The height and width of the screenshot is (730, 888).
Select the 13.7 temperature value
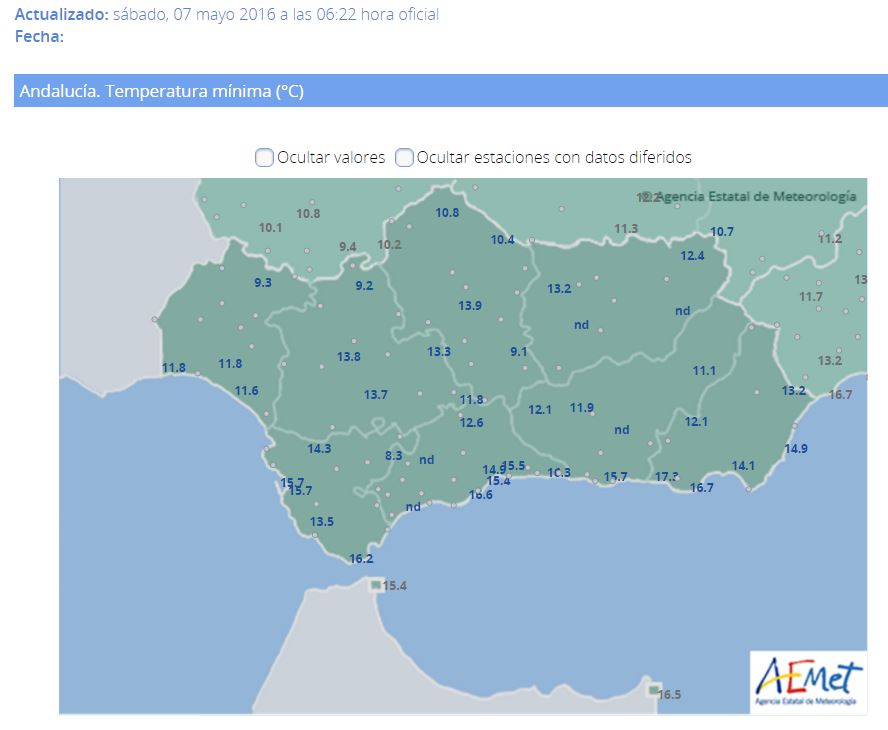[375, 395]
